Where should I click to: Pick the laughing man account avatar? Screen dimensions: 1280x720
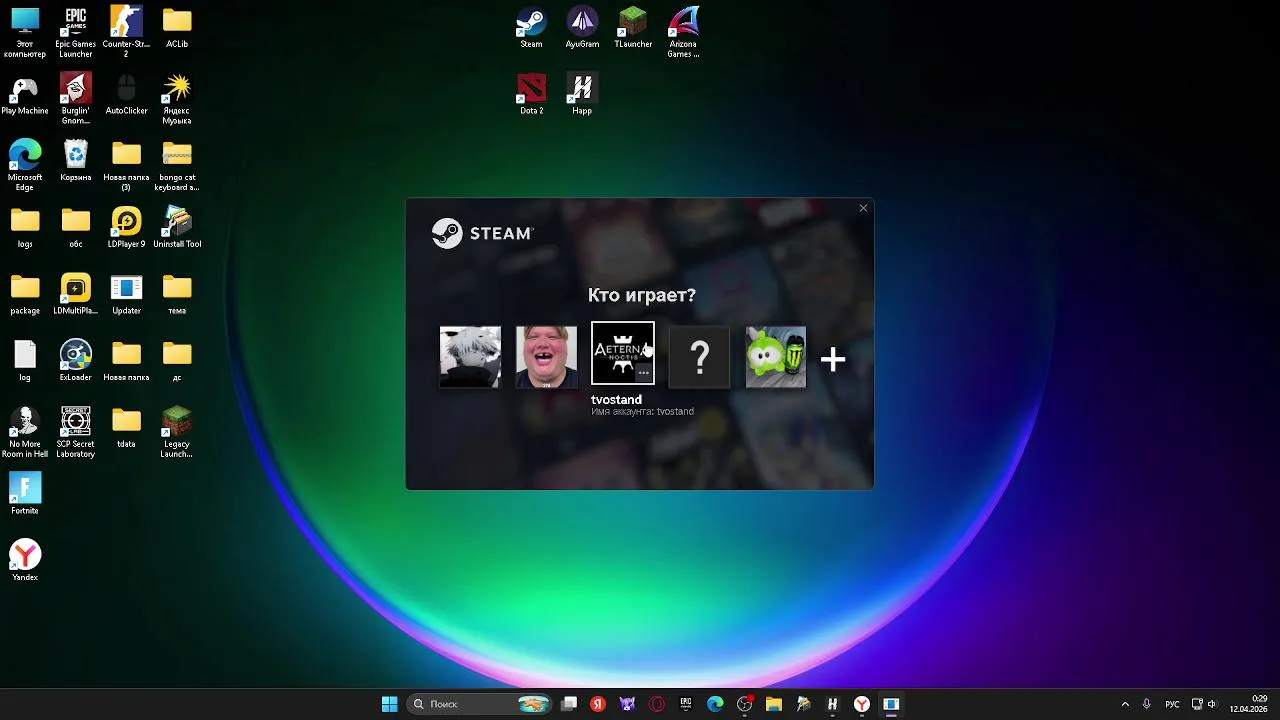click(546, 356)
